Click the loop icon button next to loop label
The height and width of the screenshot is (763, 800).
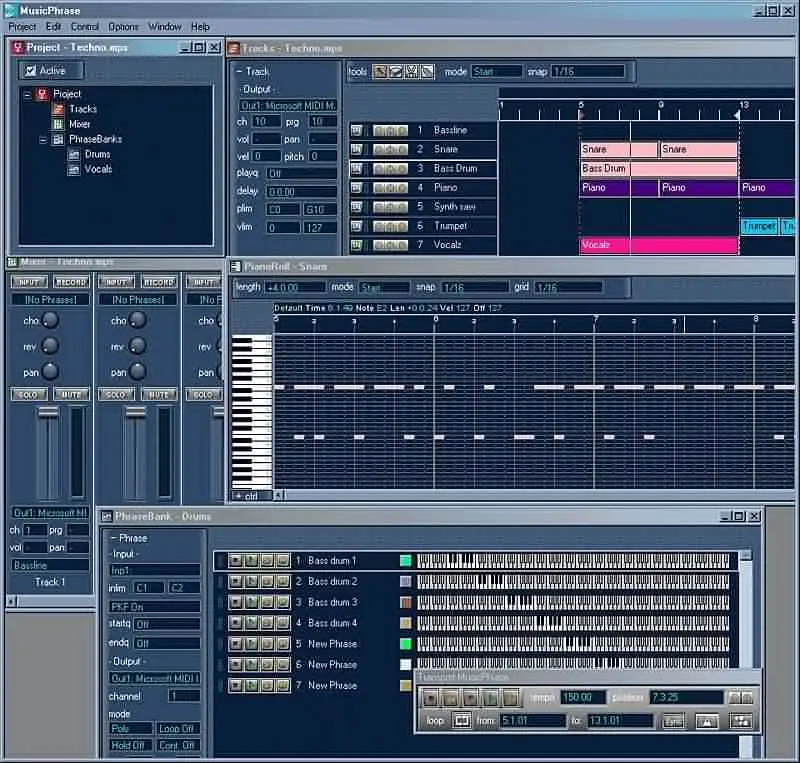tap(462, 721)
